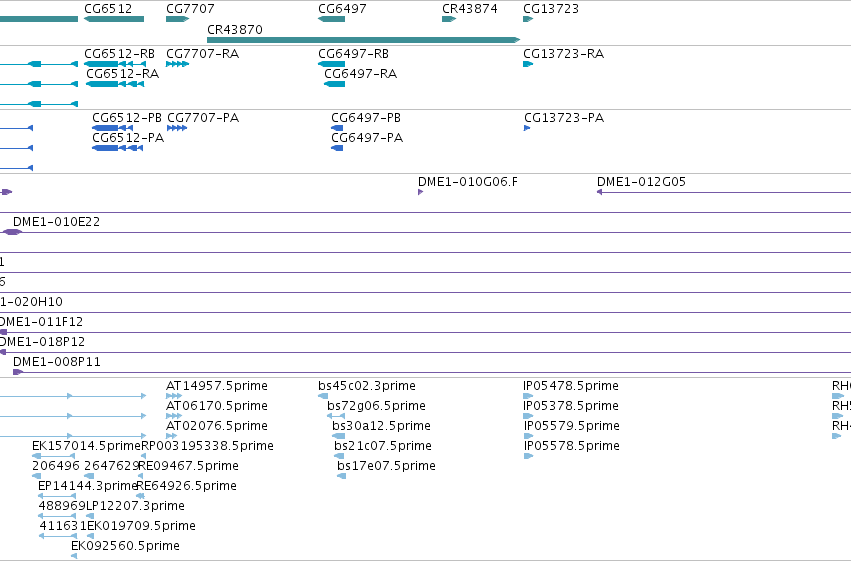Select the CR43874 gene arrow
This screenshot has height=561, width=851.
(x=449, y=19)
